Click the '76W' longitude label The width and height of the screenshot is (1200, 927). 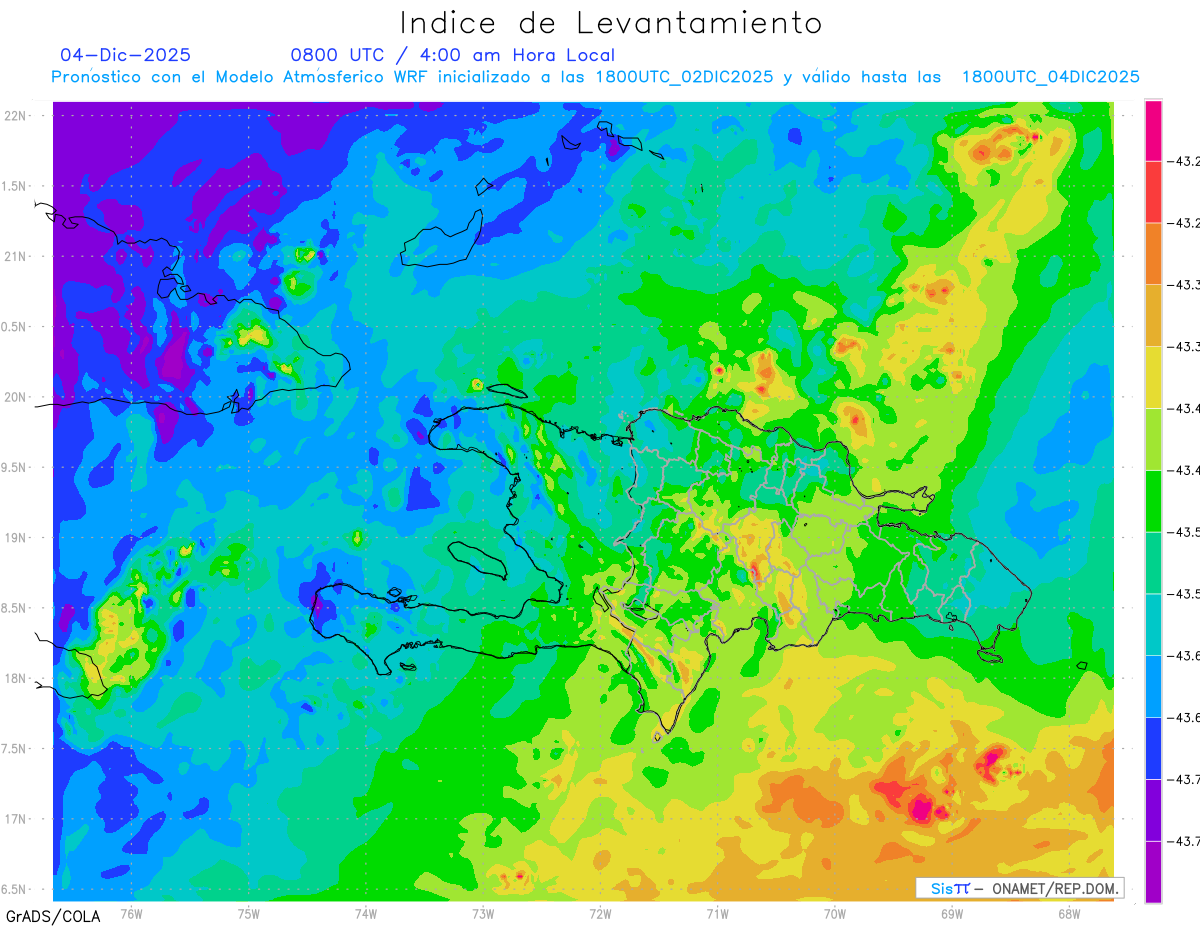(131, 913)
